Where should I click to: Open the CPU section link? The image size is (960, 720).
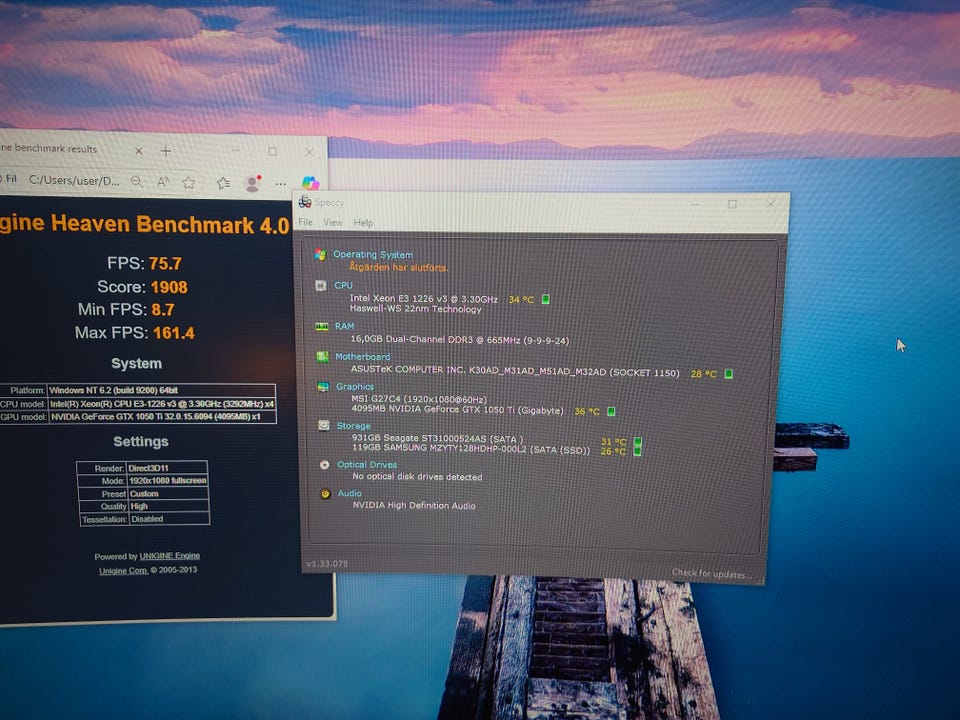click(x=343, y=285)
